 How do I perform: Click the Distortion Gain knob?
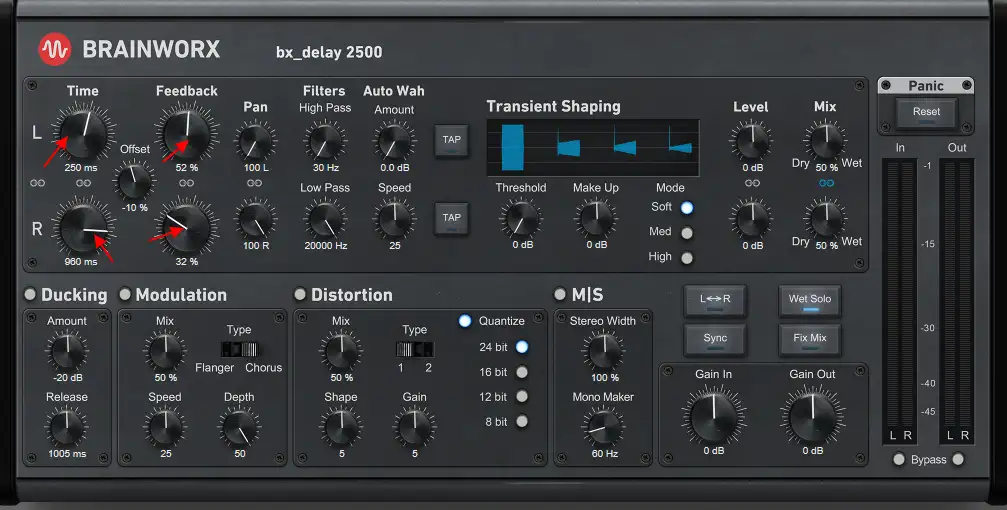[x=415, y=428]
